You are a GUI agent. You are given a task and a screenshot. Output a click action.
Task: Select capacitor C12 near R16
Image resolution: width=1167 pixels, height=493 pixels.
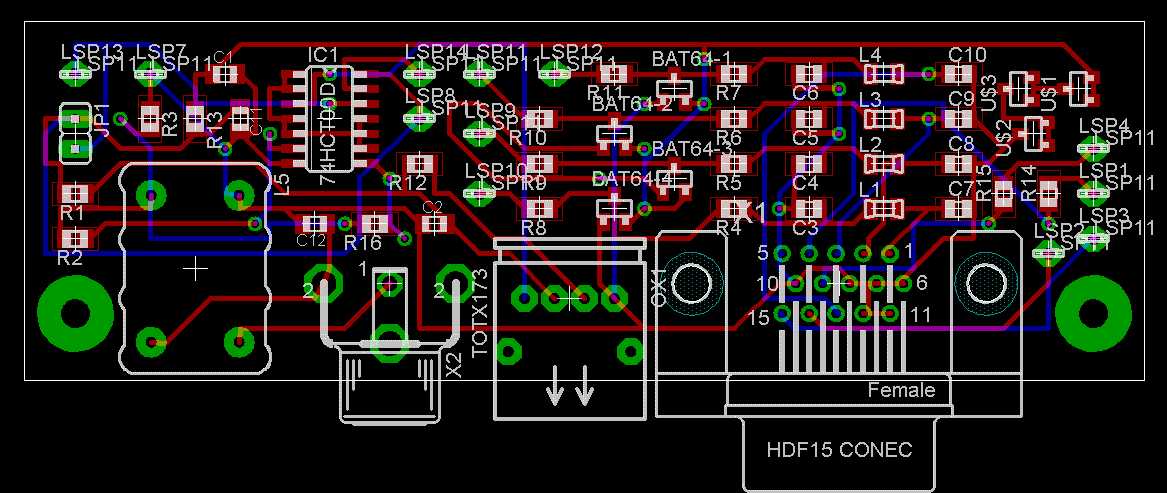(314, 223)
